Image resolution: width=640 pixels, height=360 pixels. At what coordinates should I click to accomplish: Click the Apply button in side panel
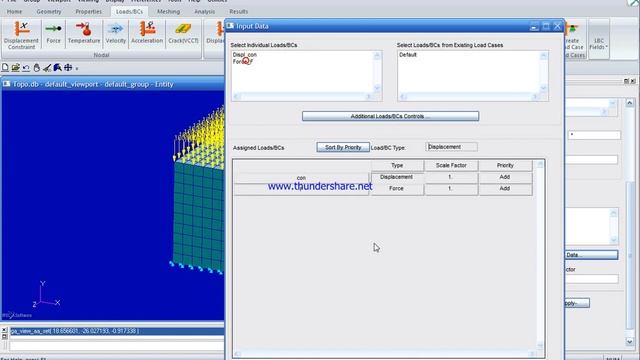pos(577,303)
